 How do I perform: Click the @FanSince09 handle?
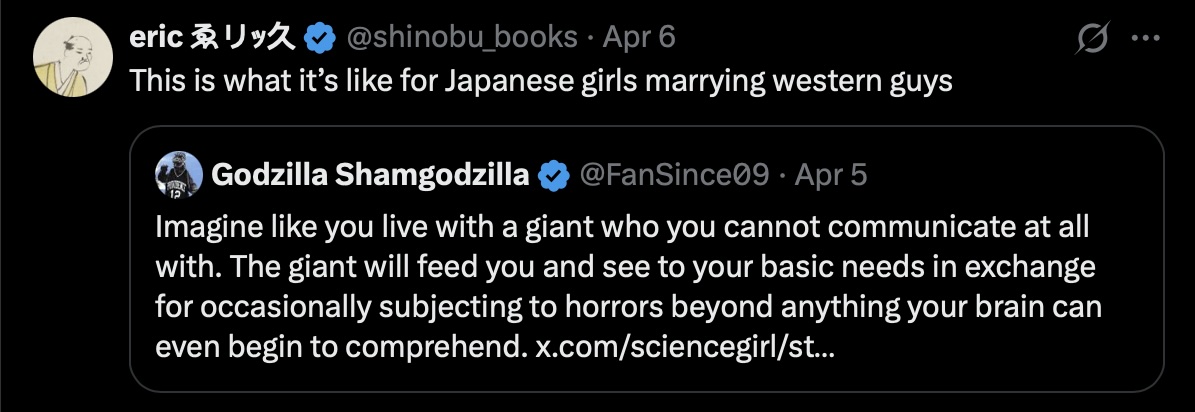674,176
